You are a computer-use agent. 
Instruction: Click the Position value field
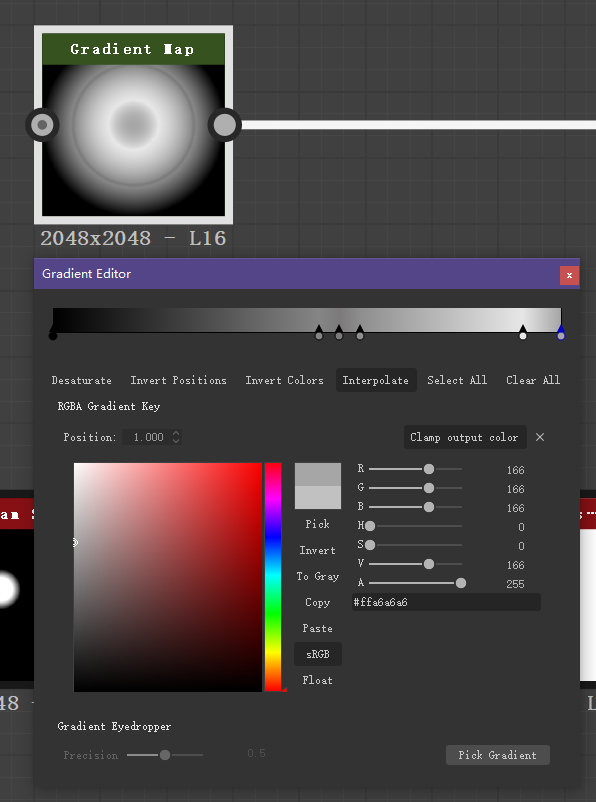pos(146,437)
